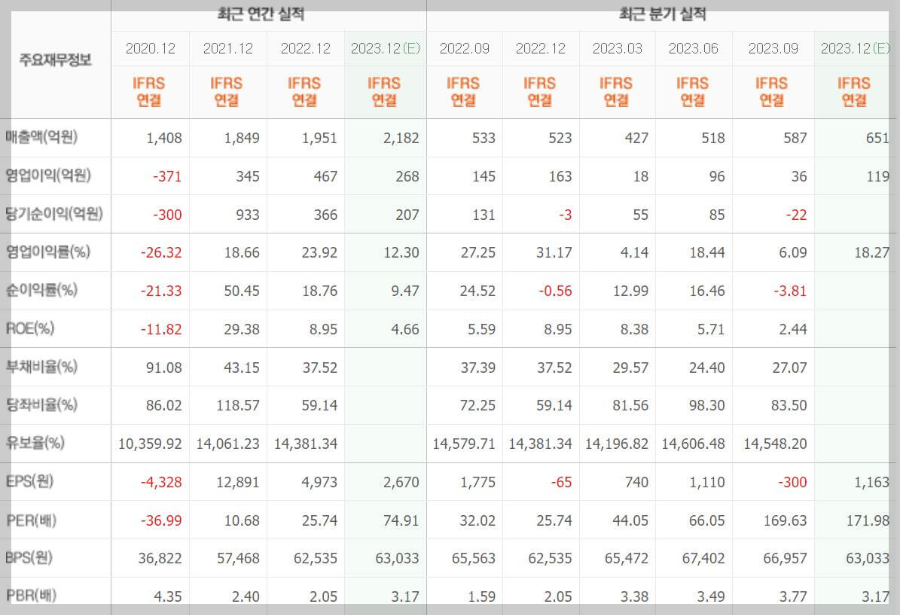Click the '영업이익률(%)' row label
The width and height of the screenshot is (900, 615).
48,252
